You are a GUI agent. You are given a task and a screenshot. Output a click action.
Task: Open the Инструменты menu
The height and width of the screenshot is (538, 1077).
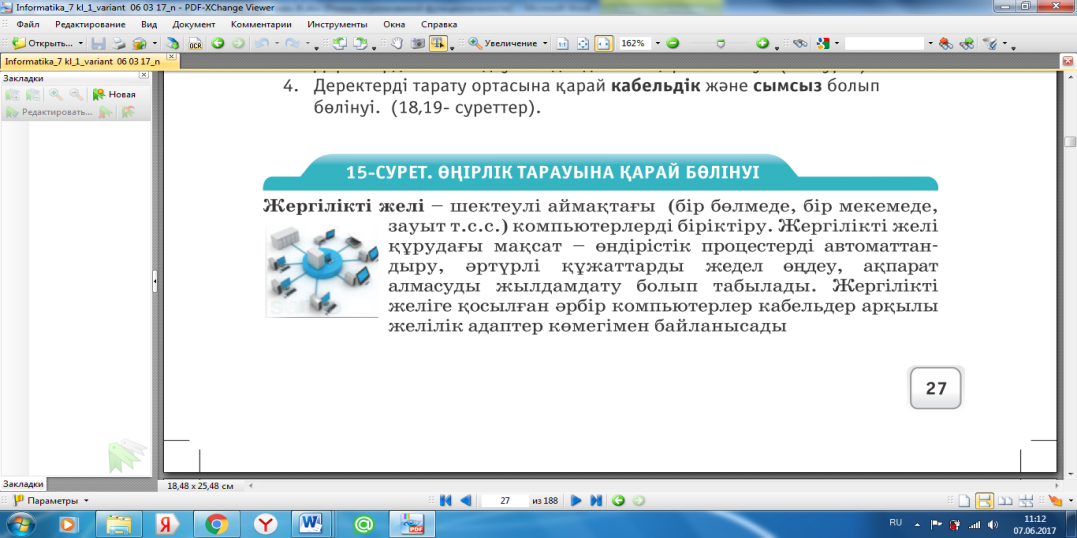tap(337, 24)
